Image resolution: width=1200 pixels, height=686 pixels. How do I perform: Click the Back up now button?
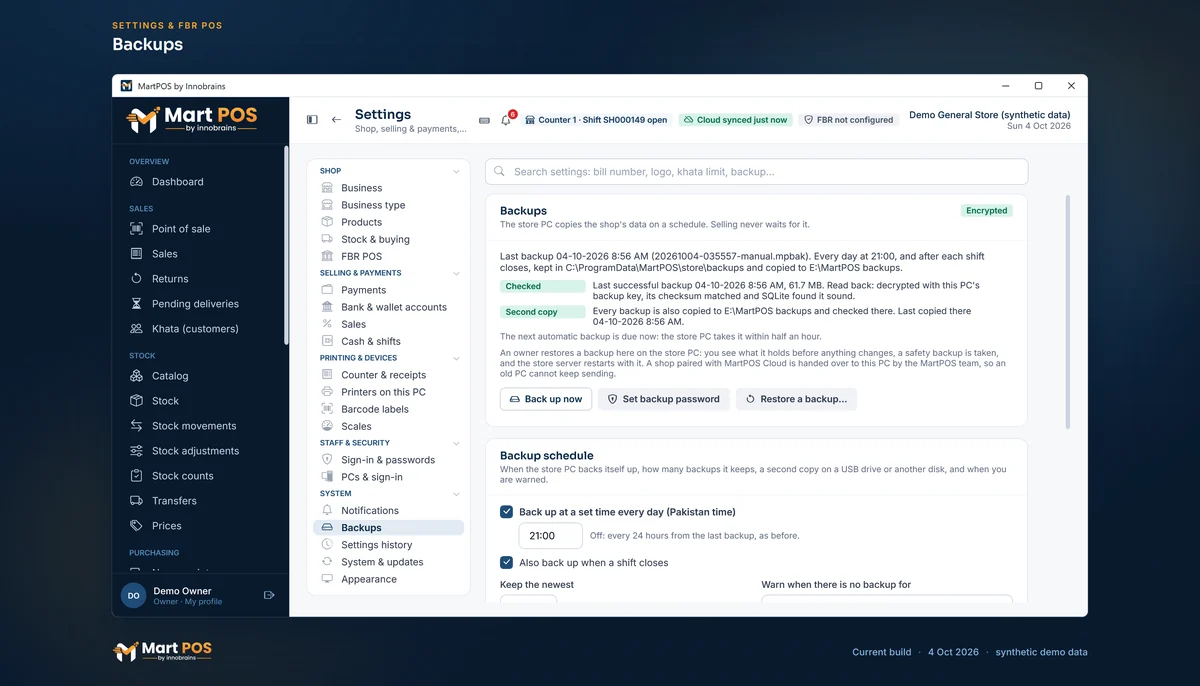[546, 399]
